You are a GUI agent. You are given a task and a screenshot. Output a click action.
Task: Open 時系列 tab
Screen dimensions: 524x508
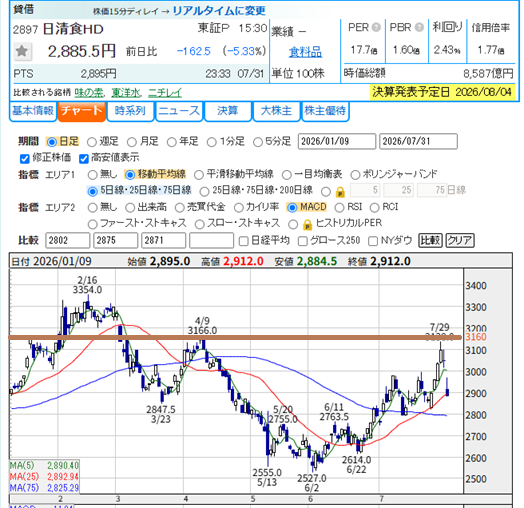[130, 111]
